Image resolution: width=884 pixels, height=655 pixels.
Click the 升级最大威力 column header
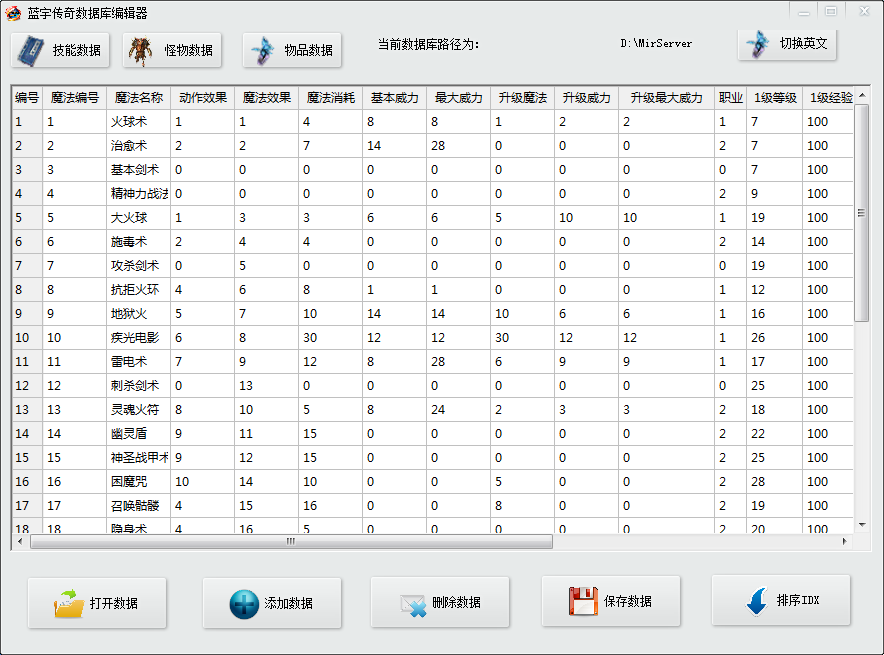(x=666, y=98)
